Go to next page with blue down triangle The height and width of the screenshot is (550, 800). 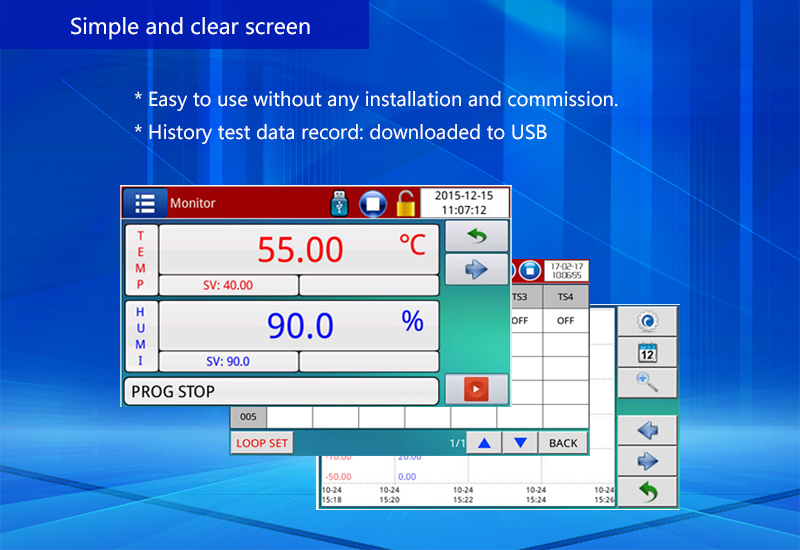coord(519,442)
